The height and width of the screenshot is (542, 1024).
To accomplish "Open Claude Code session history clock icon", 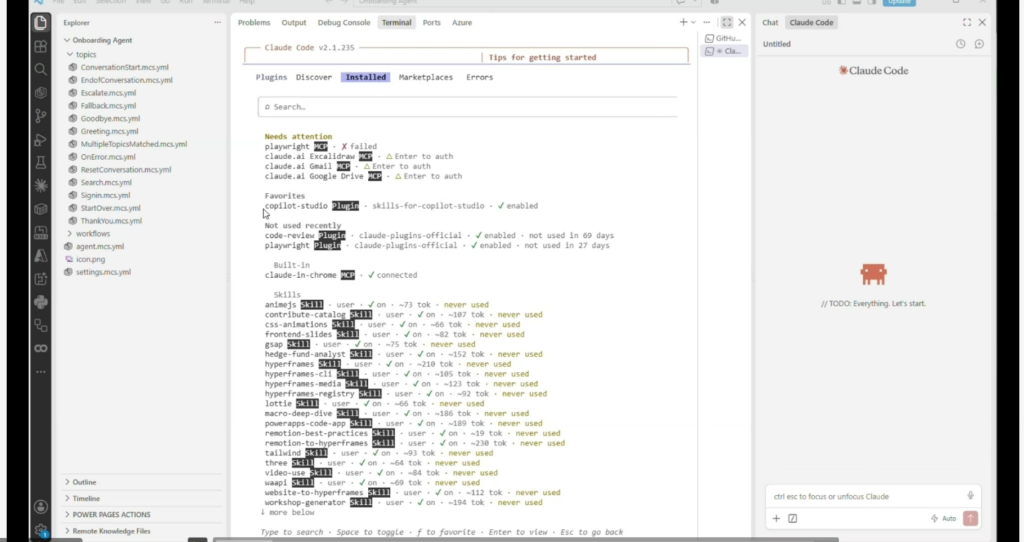I will (960, 44).
